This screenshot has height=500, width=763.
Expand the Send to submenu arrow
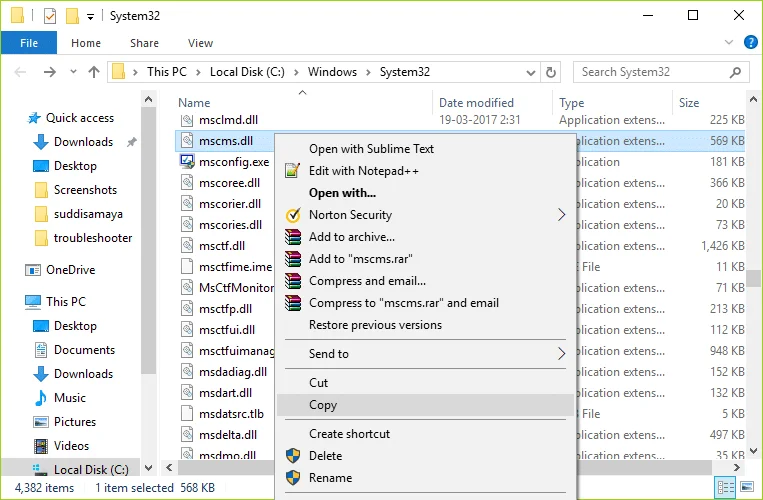(x=562, y=354)
